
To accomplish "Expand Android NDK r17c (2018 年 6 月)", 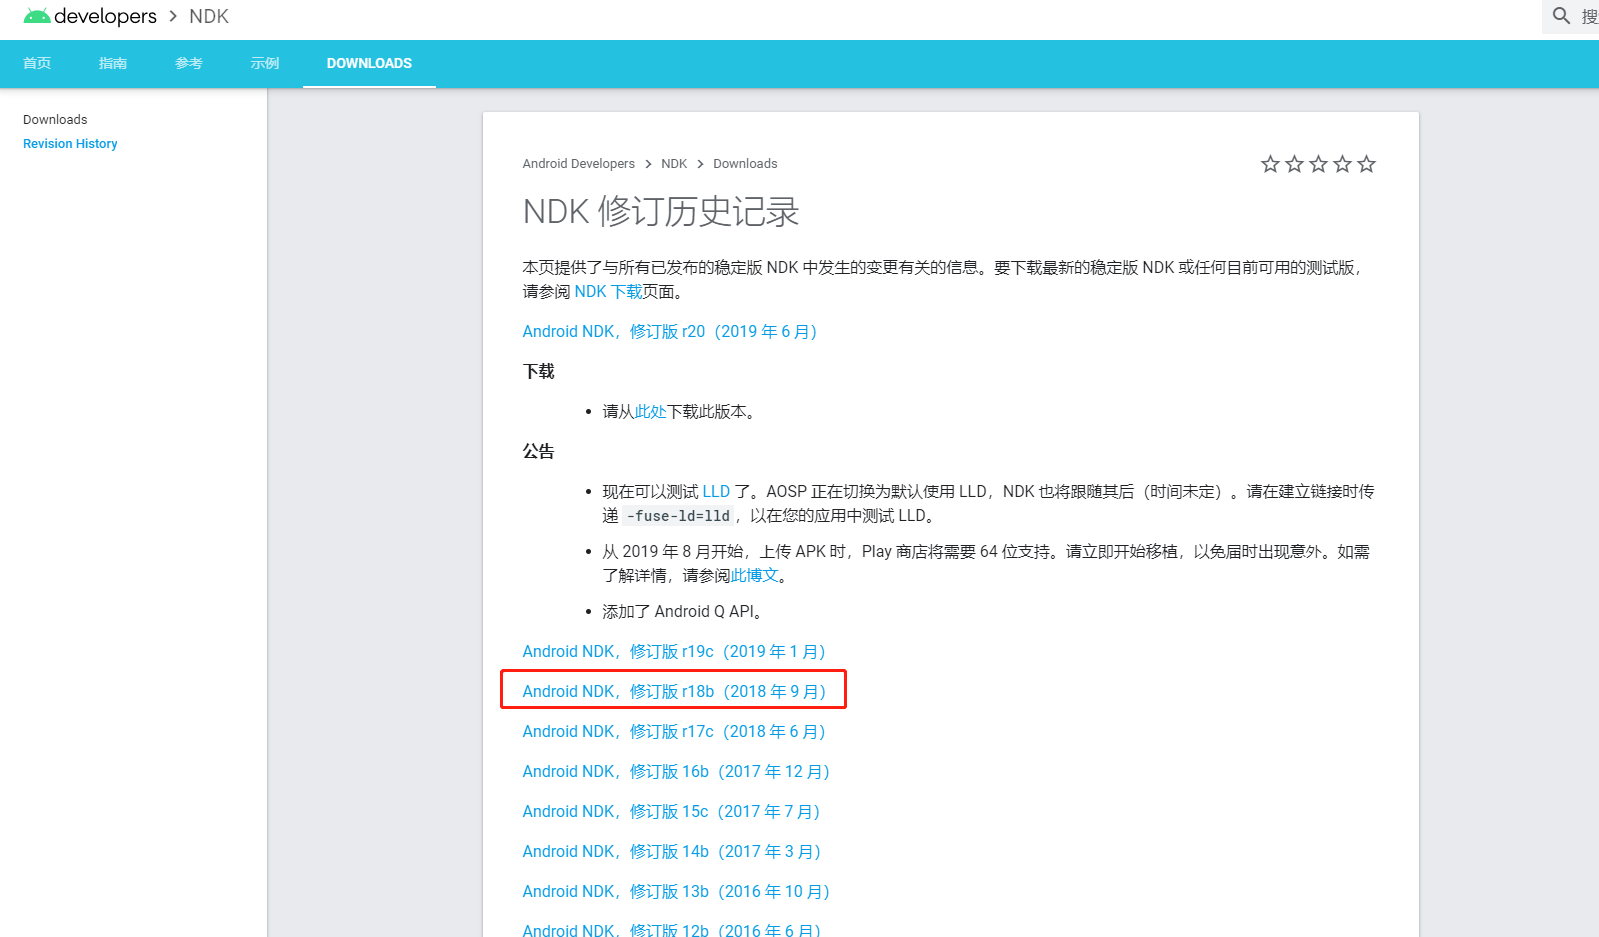I will pyautogui.click(x=674, y=732).
